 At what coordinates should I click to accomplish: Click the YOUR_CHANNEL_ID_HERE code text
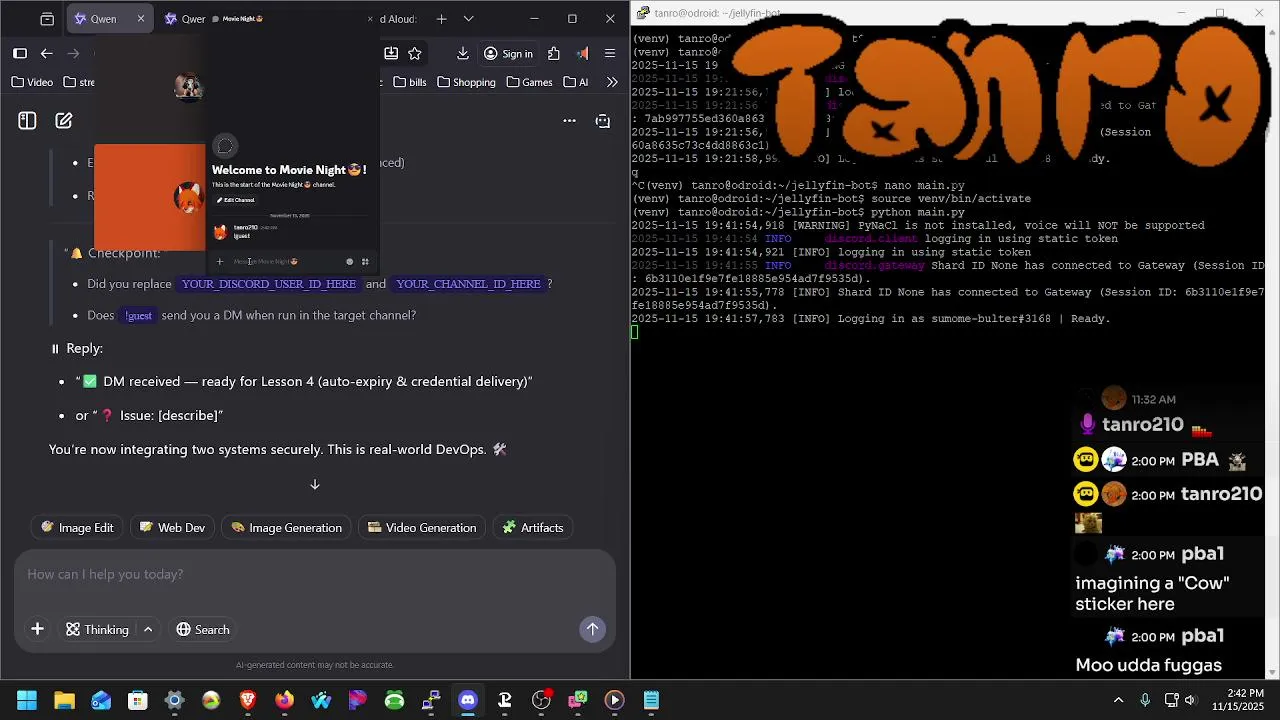[x=468, y=284]
